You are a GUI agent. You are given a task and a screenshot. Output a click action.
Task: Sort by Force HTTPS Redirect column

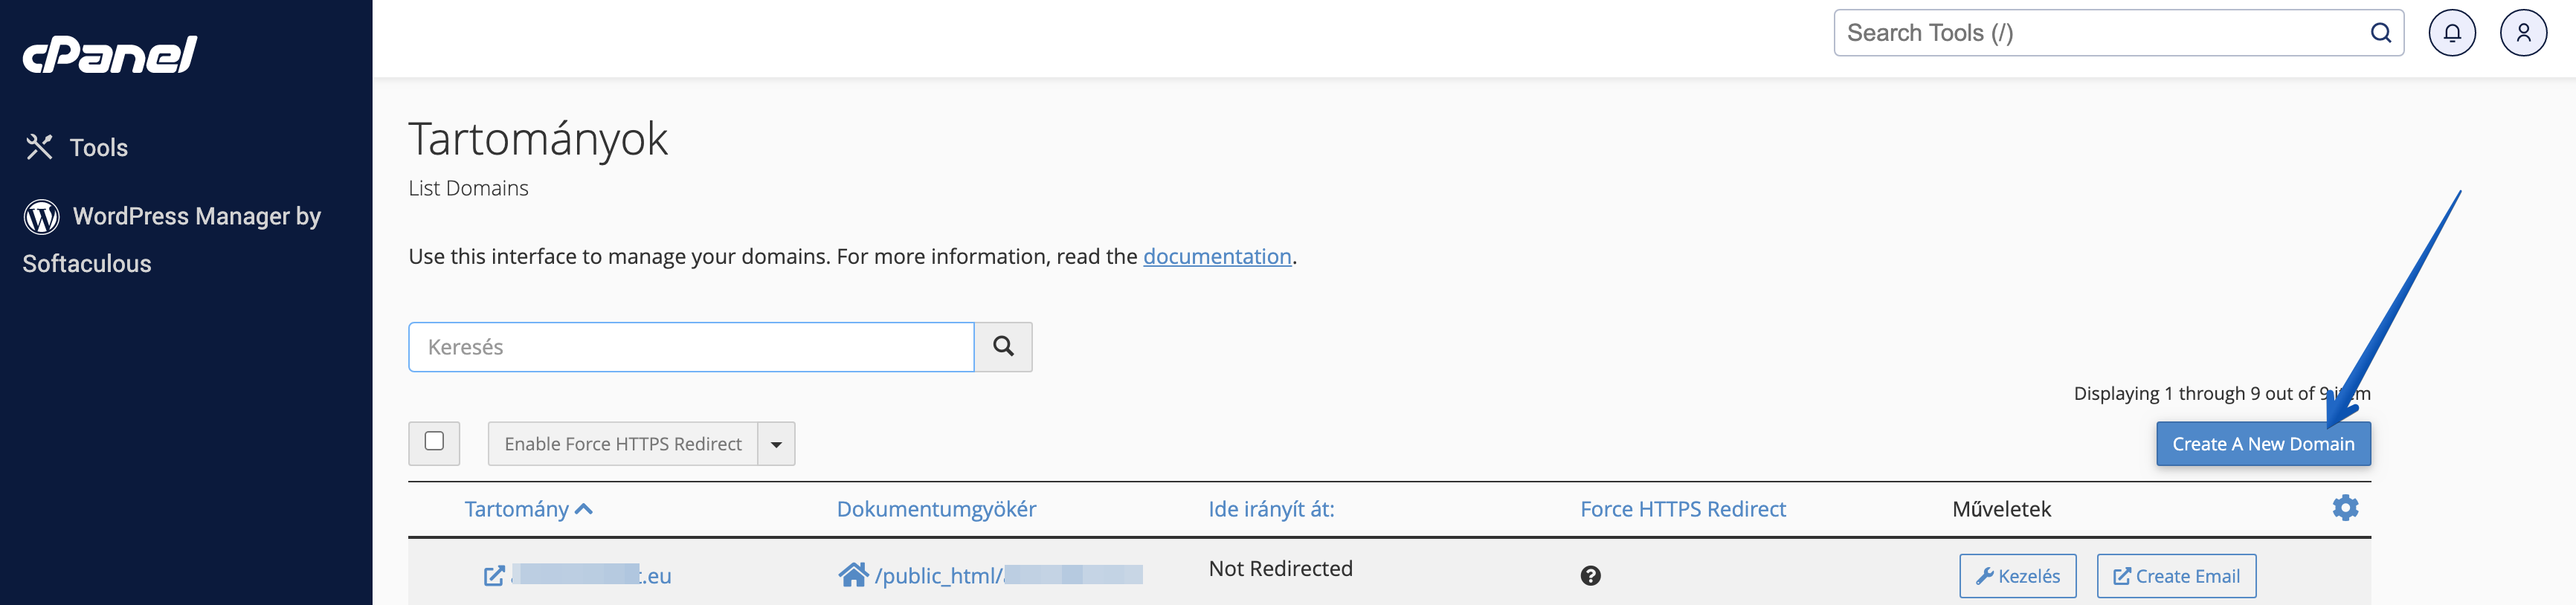point(1683,509)
